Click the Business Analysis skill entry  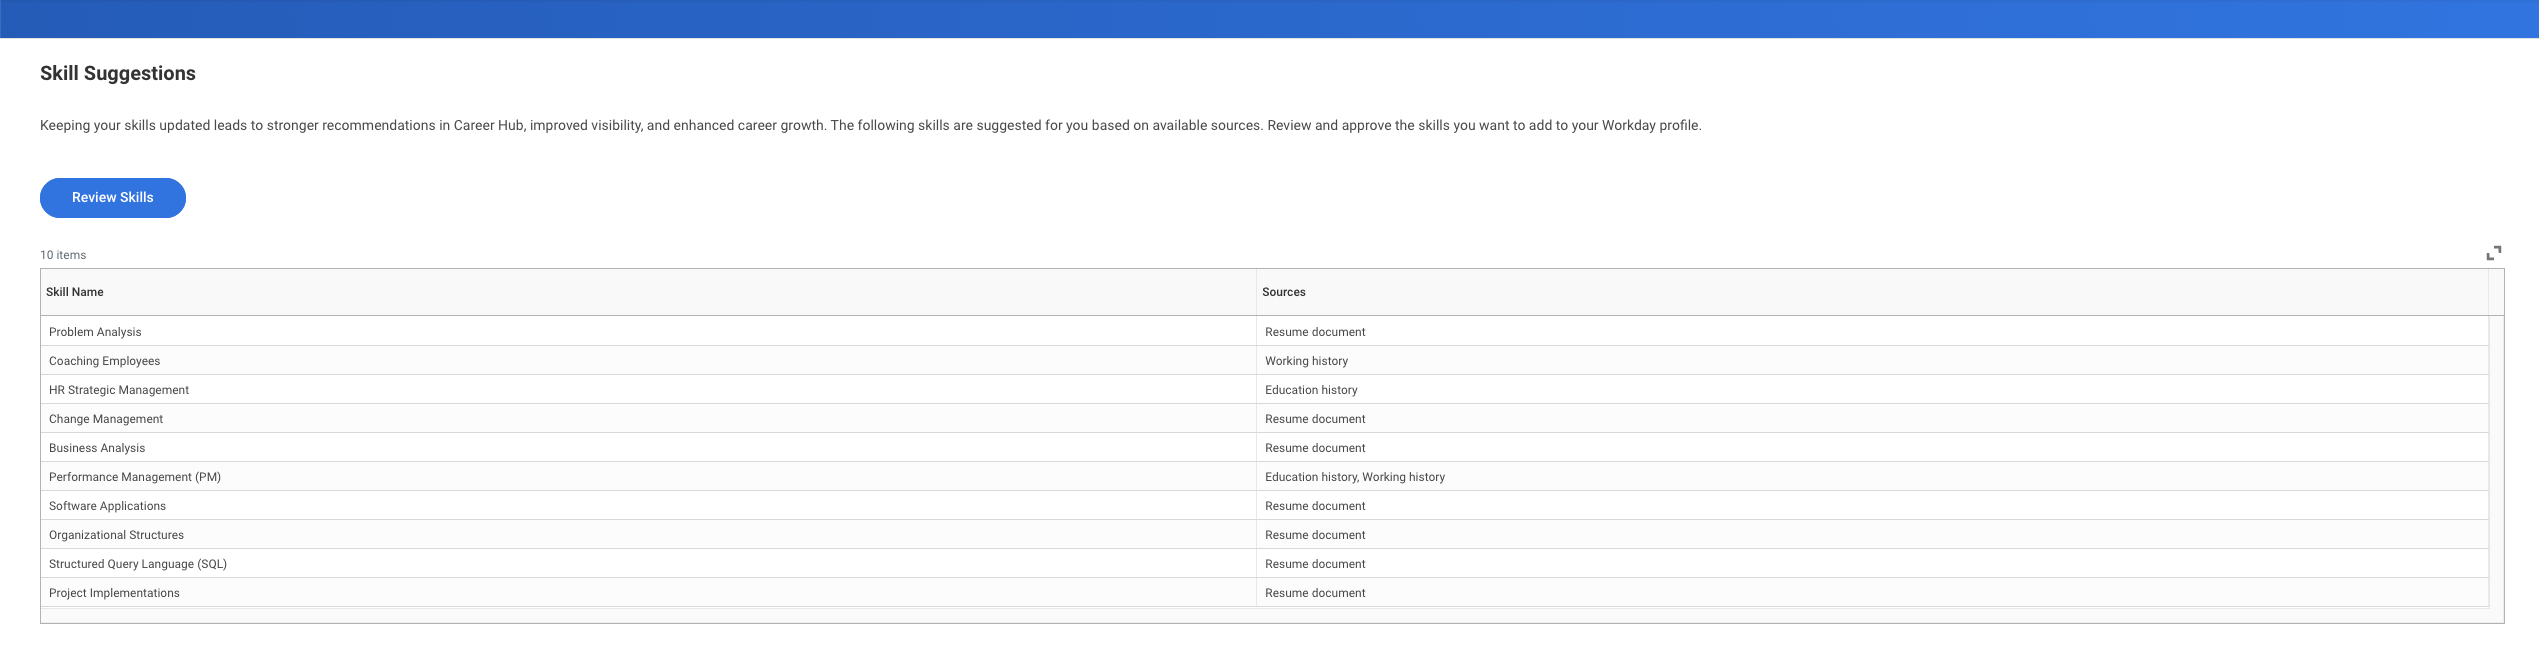click(97, 448)
